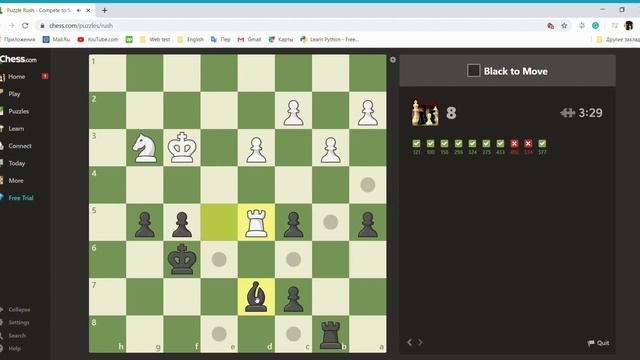Viewport: 640px width, 360px height.
Task: Bookmark page with star icon
Action: click(x=564, y=26)
